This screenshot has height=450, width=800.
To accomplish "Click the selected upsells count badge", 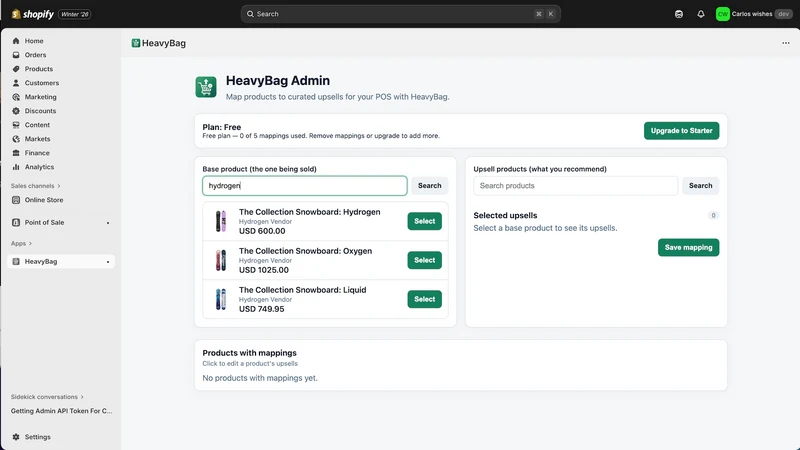I will point(713,215).
